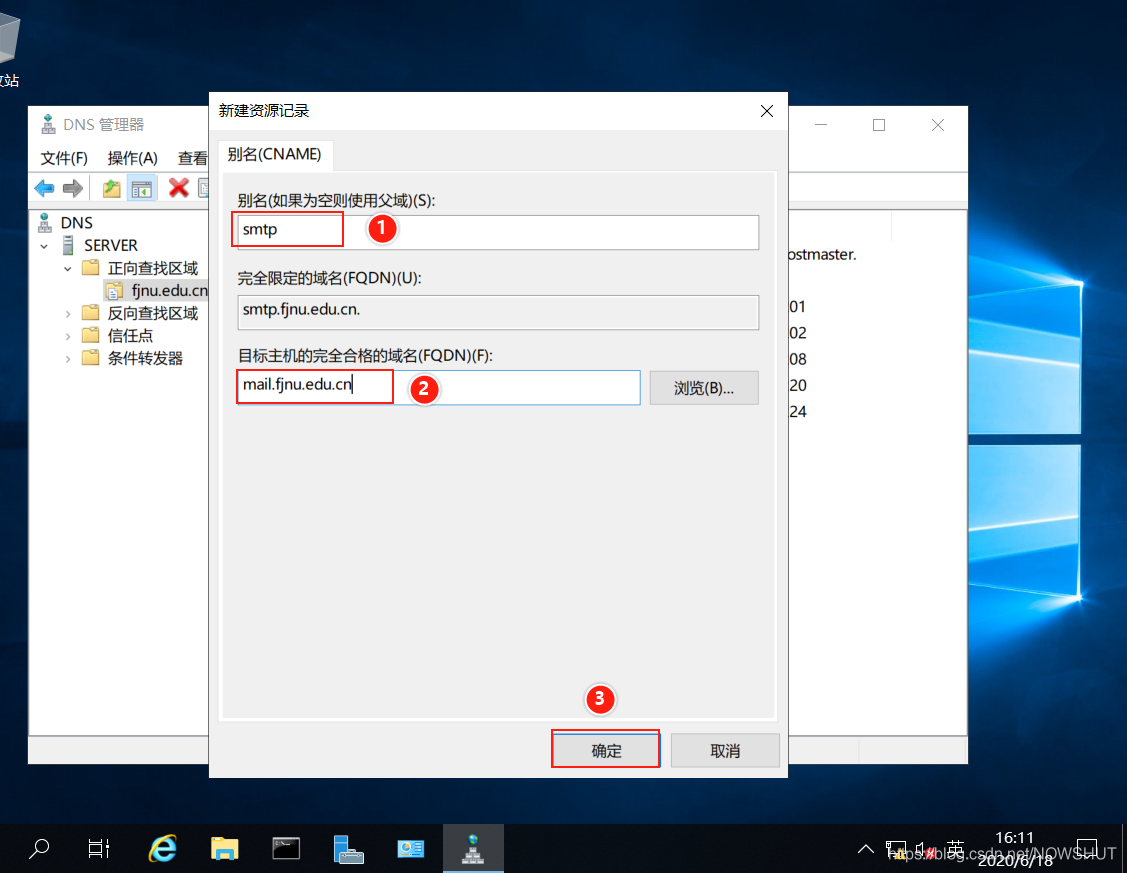This screenshot has width=1127, height=873.
Task: Click the blue Back arrow in DNS toolbar
Action: (x=44, y=188)
